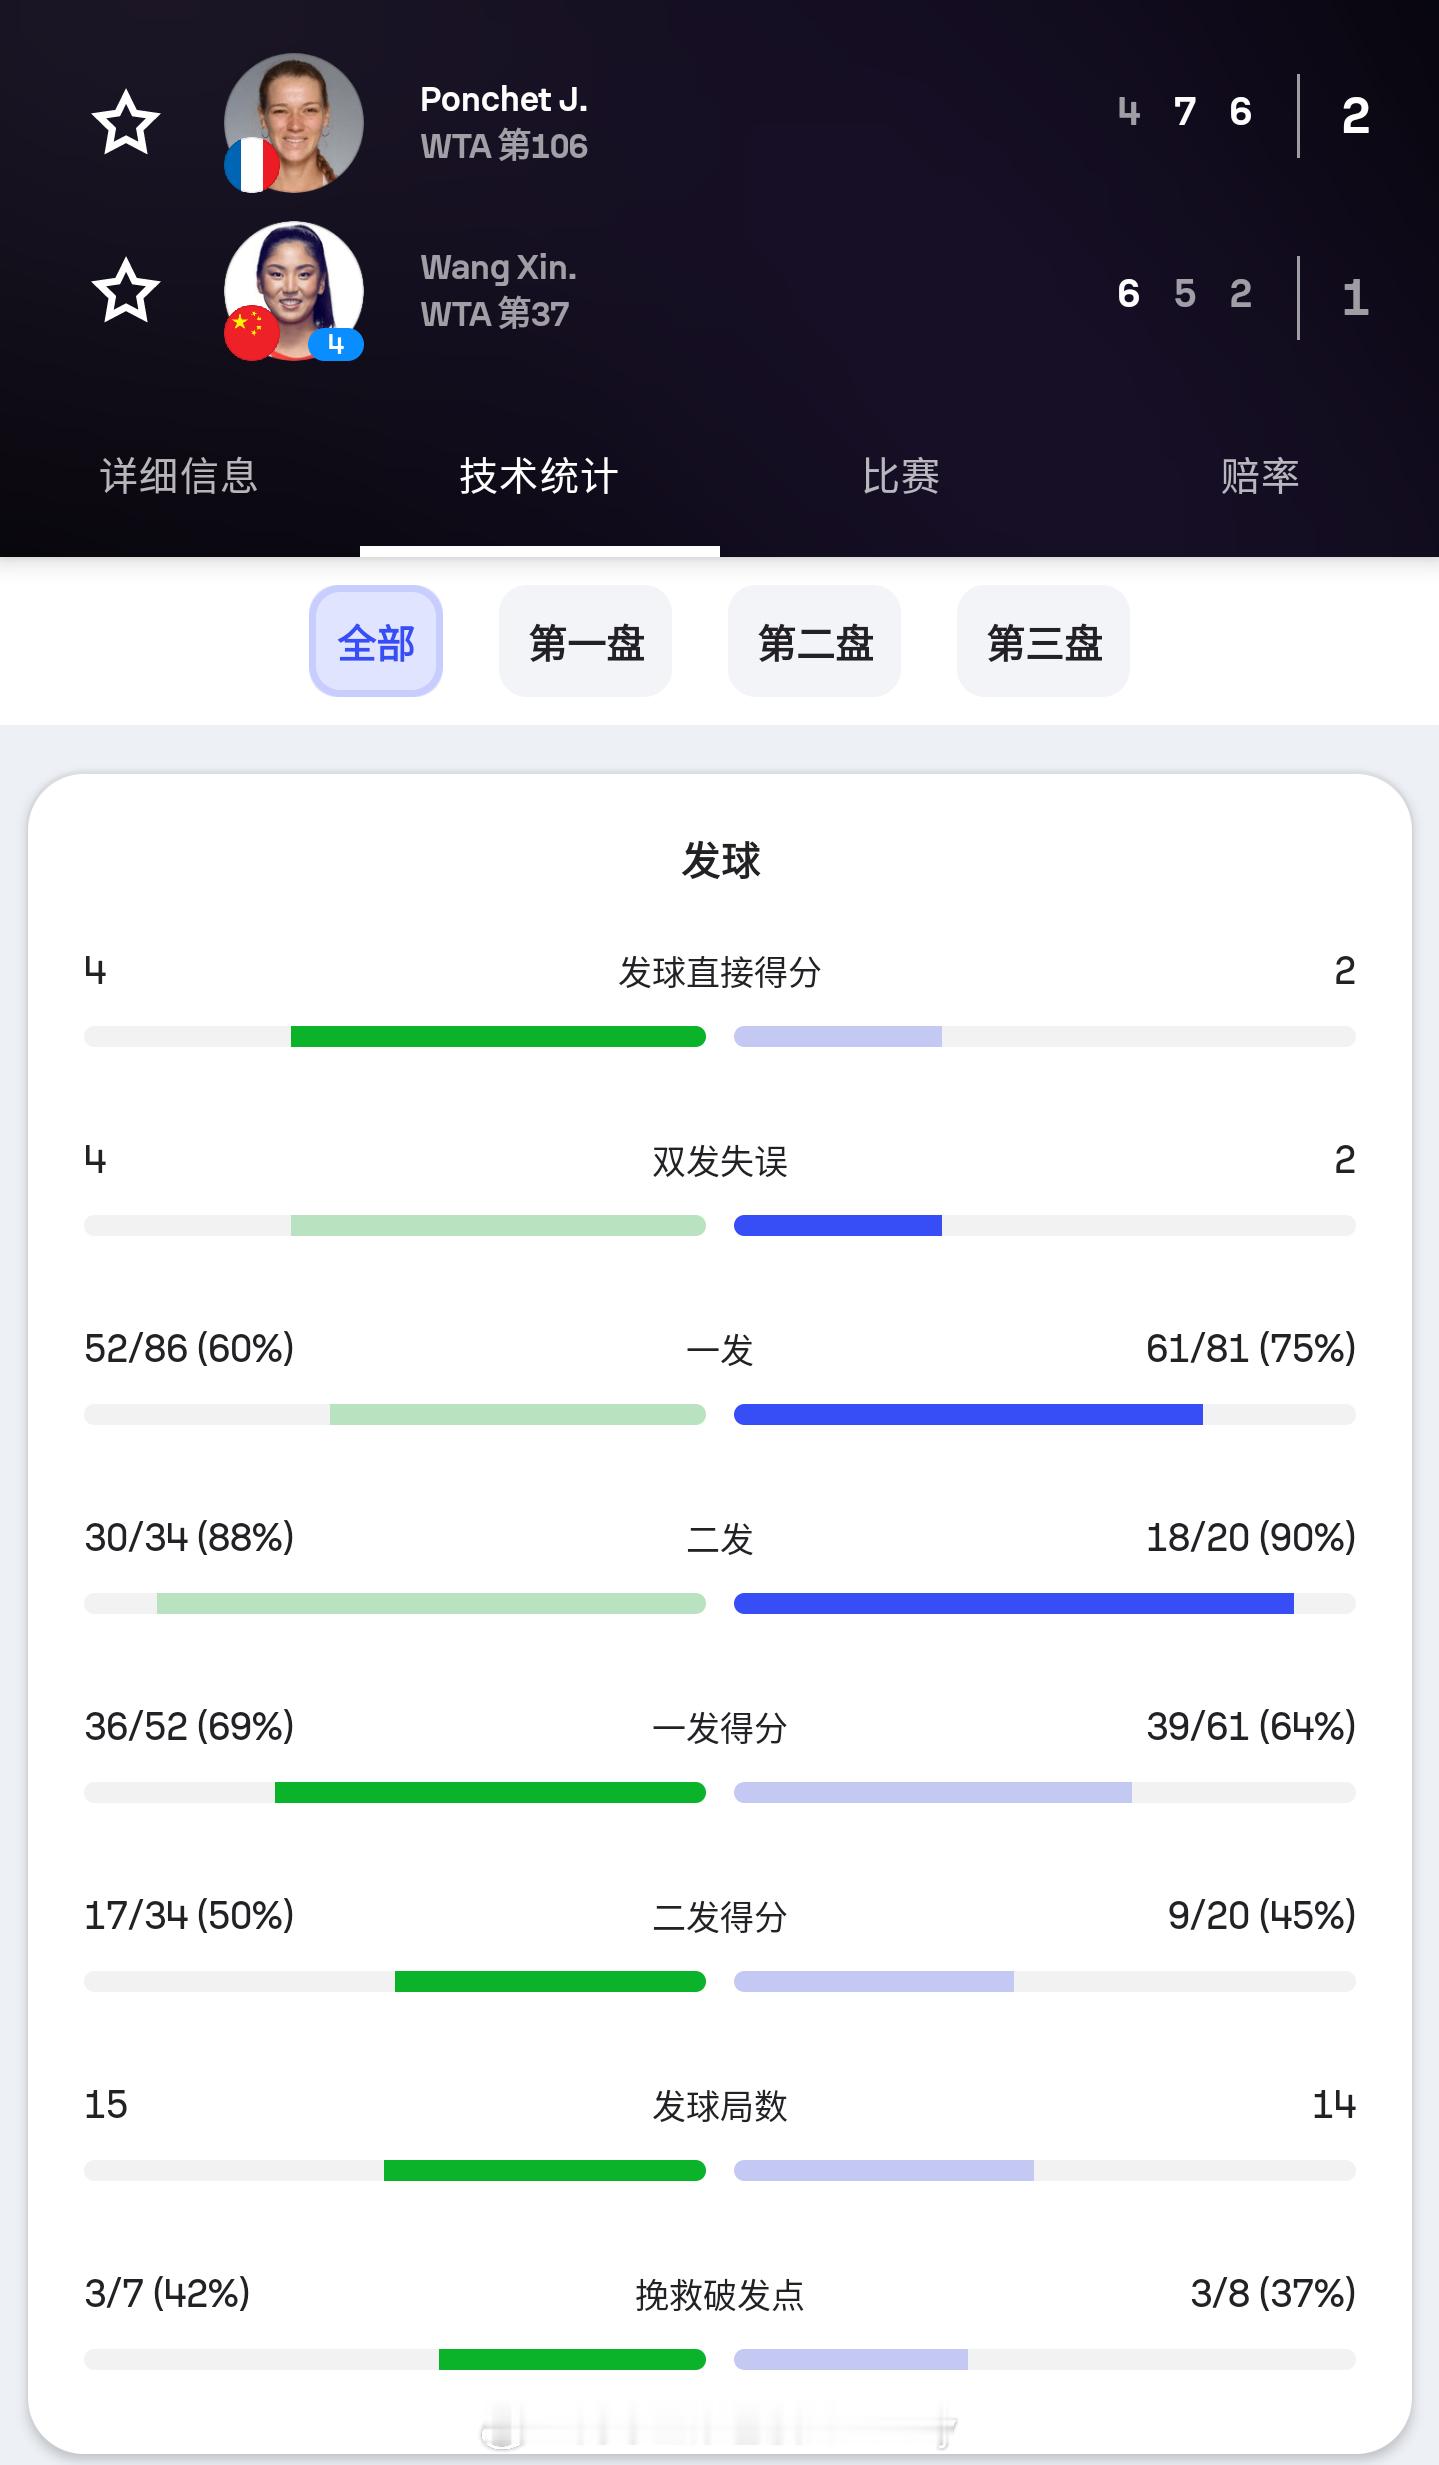
Task: Favorite Wang Xin. with star icon
Action: pos(126,291)
